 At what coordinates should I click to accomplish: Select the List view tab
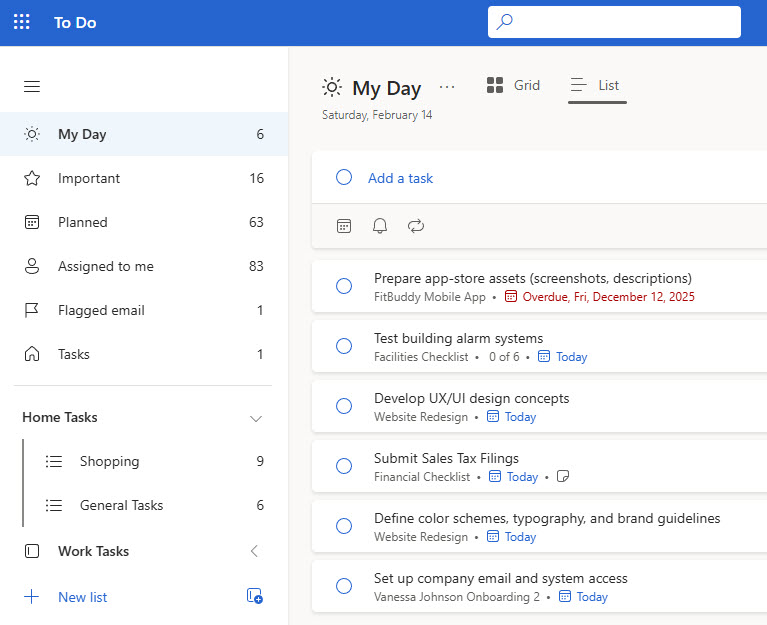597,86
